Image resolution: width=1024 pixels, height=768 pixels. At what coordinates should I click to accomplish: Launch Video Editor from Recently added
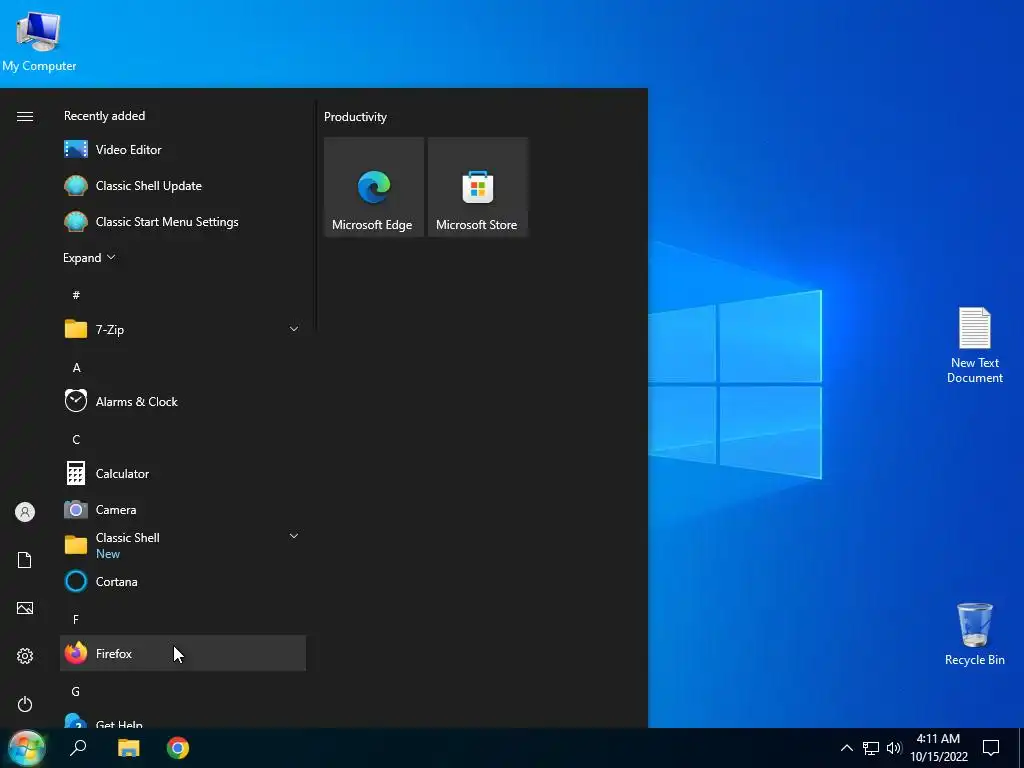(183, 150)
